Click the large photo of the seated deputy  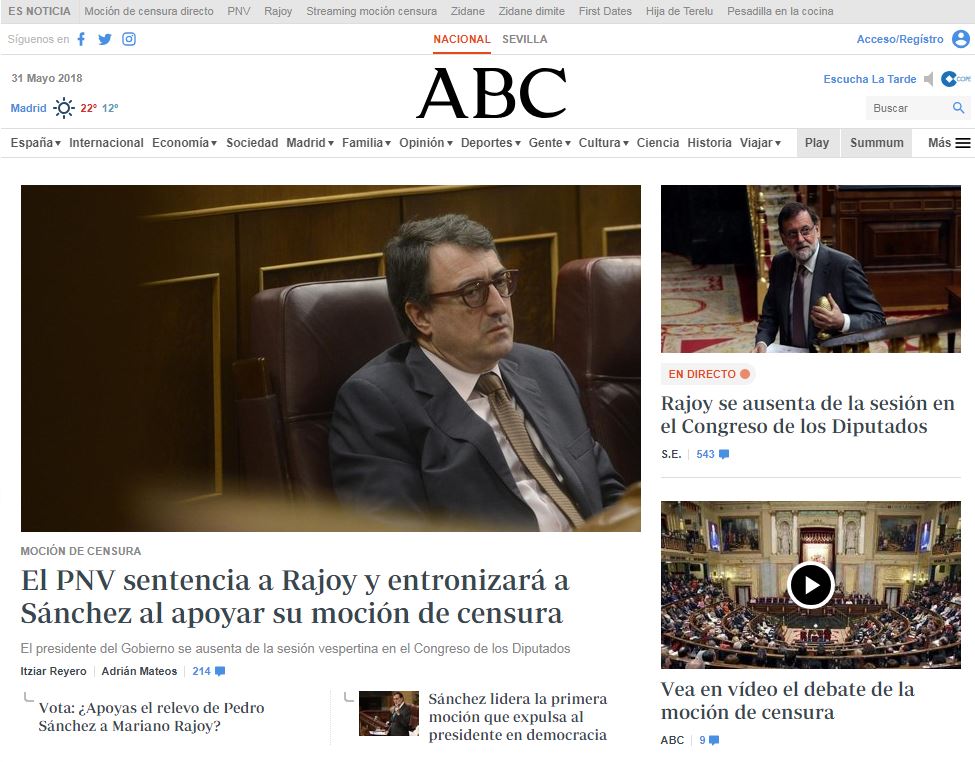point(331,358)
